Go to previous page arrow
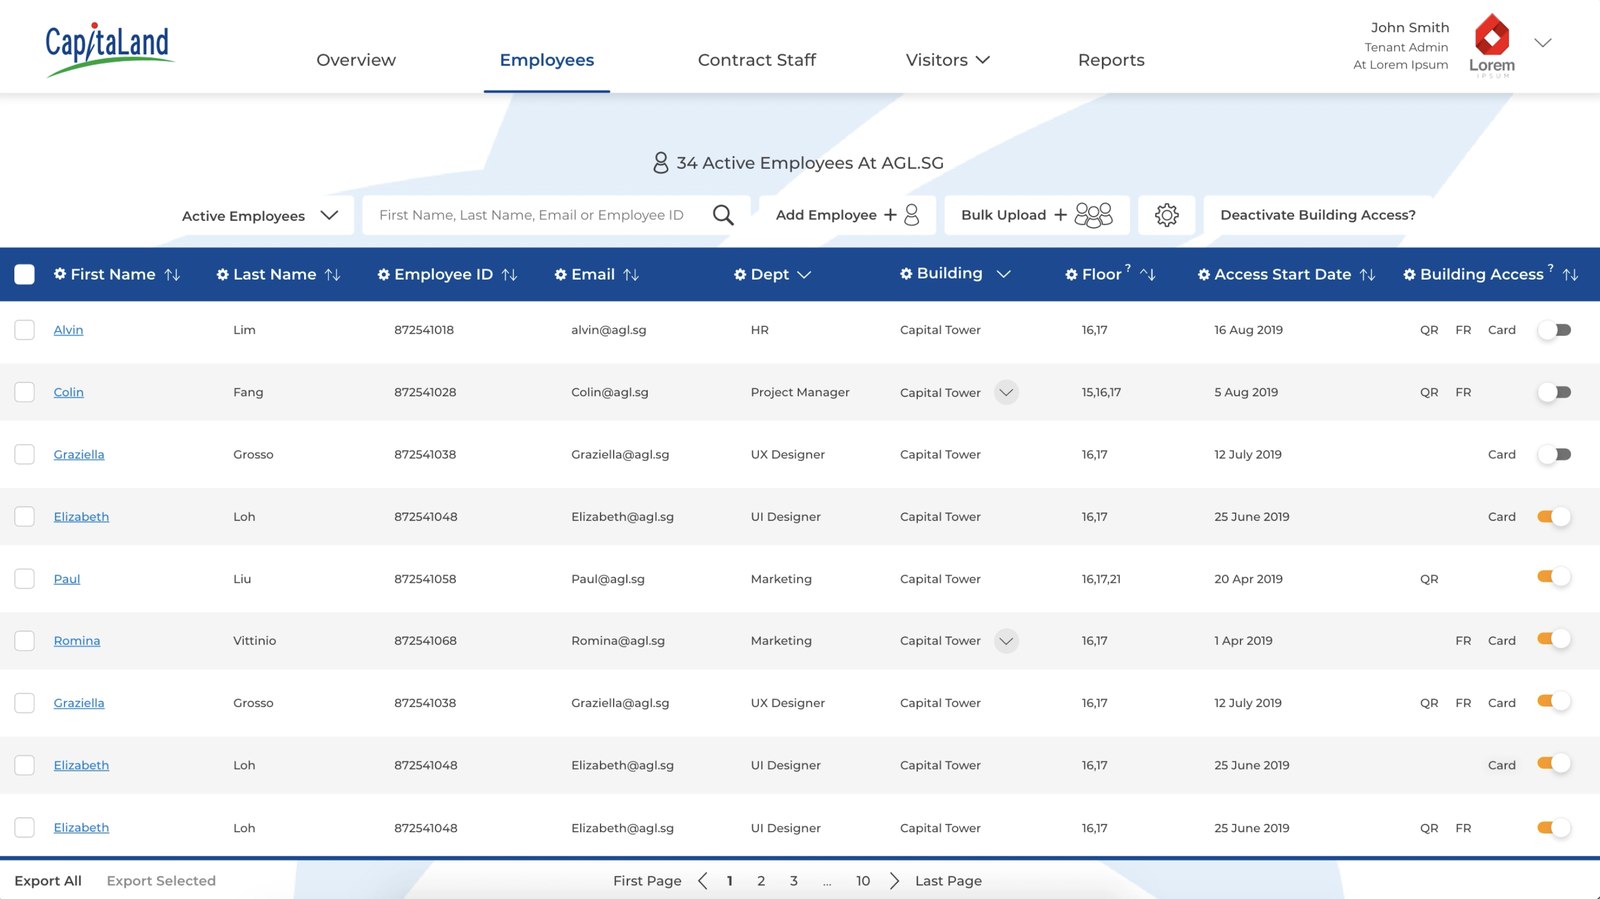The image size is (1600, 899). point(703,881)
